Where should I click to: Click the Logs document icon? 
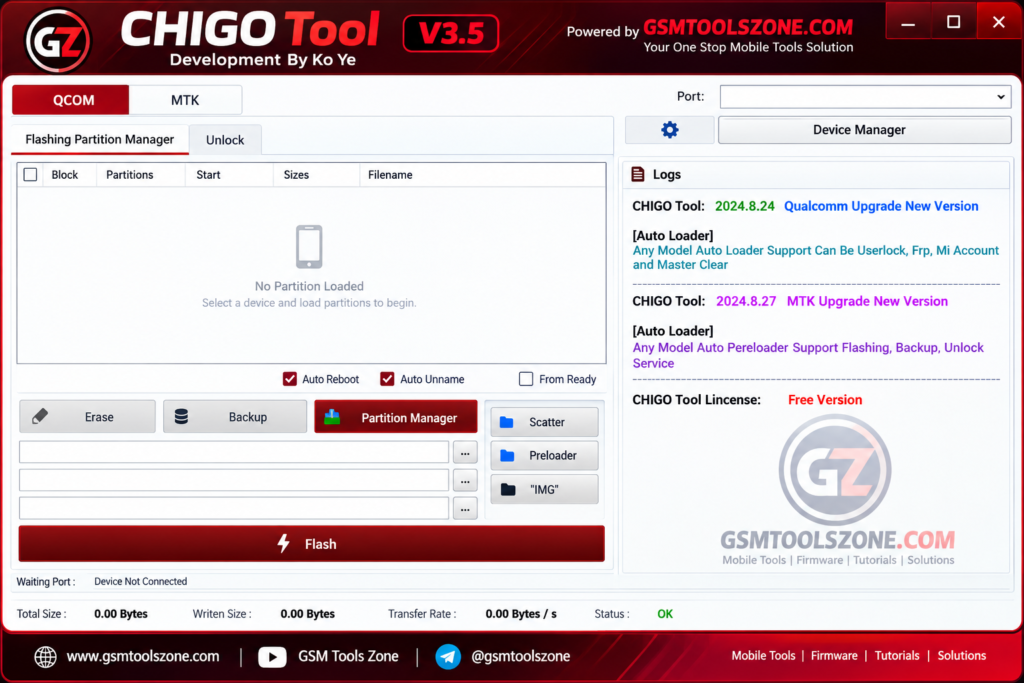click(x=638, y=174)
